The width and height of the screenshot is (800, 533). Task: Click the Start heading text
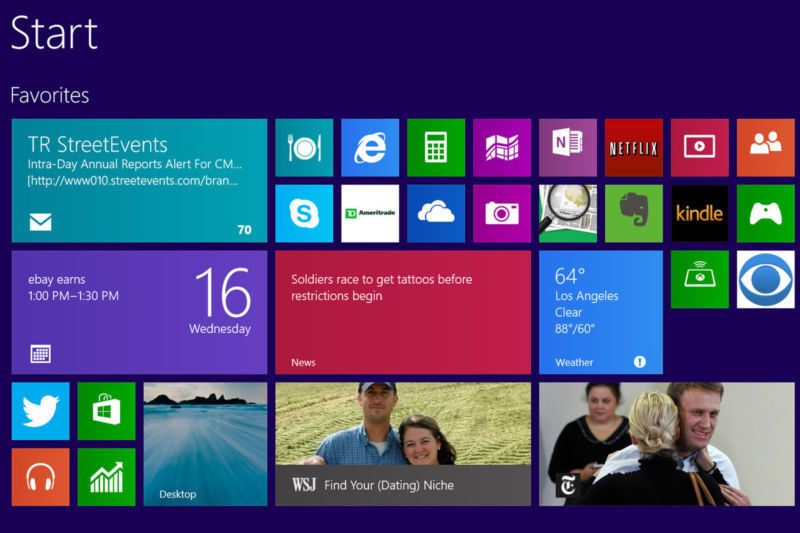(x=54, y=33)
